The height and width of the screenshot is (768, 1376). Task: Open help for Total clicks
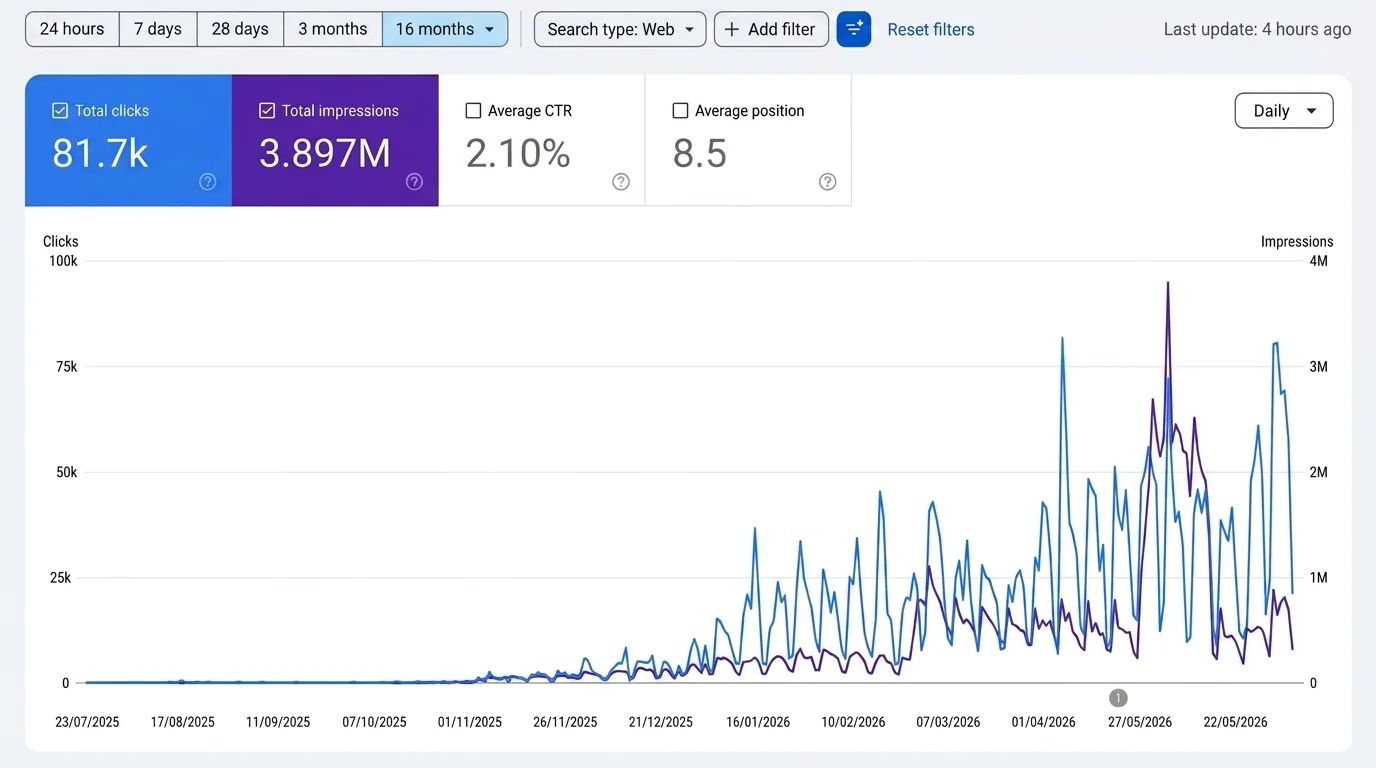(207, 181)
